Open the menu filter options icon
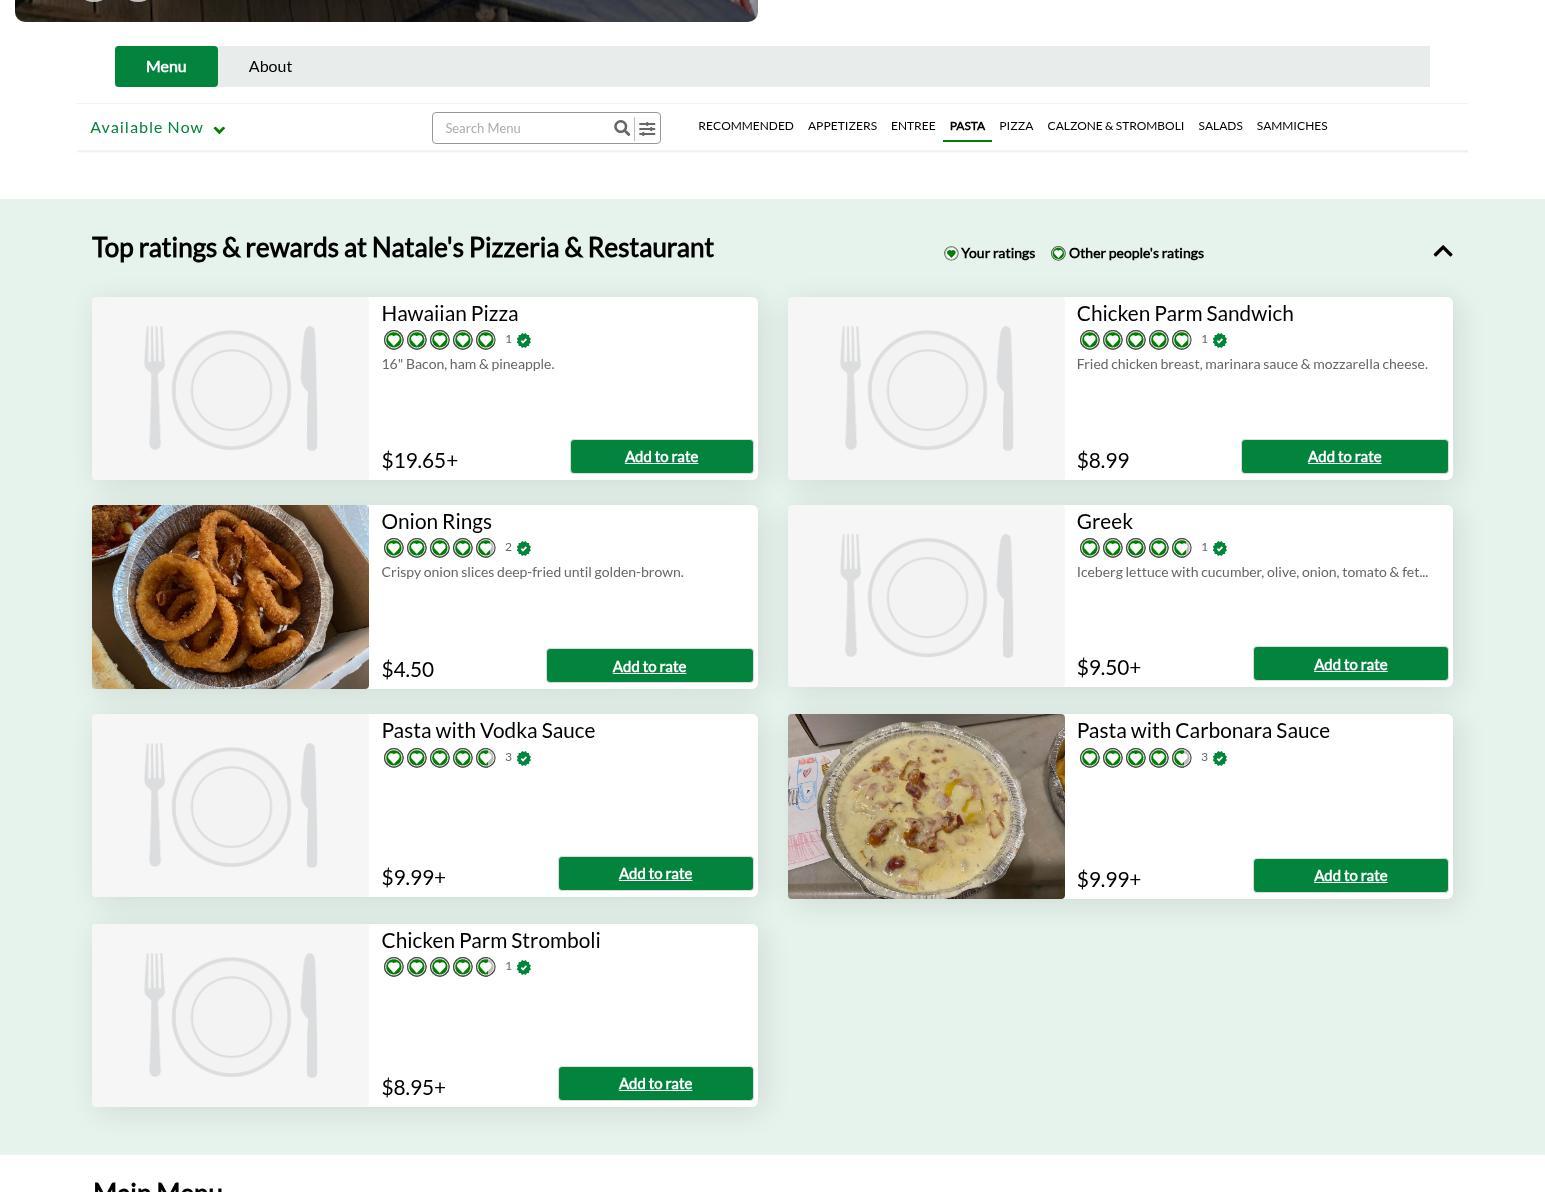The width and height of the screenshot is (1545, 1192). [x=647, y=128]
